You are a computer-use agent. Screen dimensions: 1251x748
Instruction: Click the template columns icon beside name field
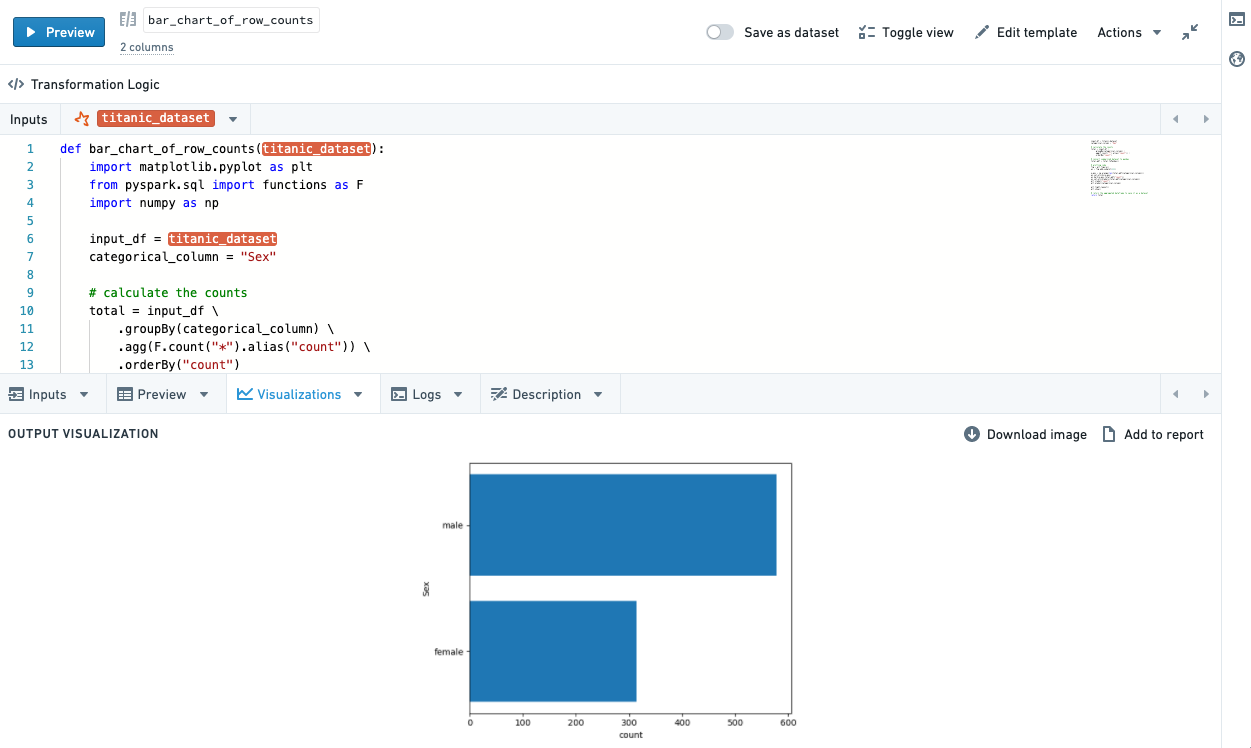tap(127, 20)
